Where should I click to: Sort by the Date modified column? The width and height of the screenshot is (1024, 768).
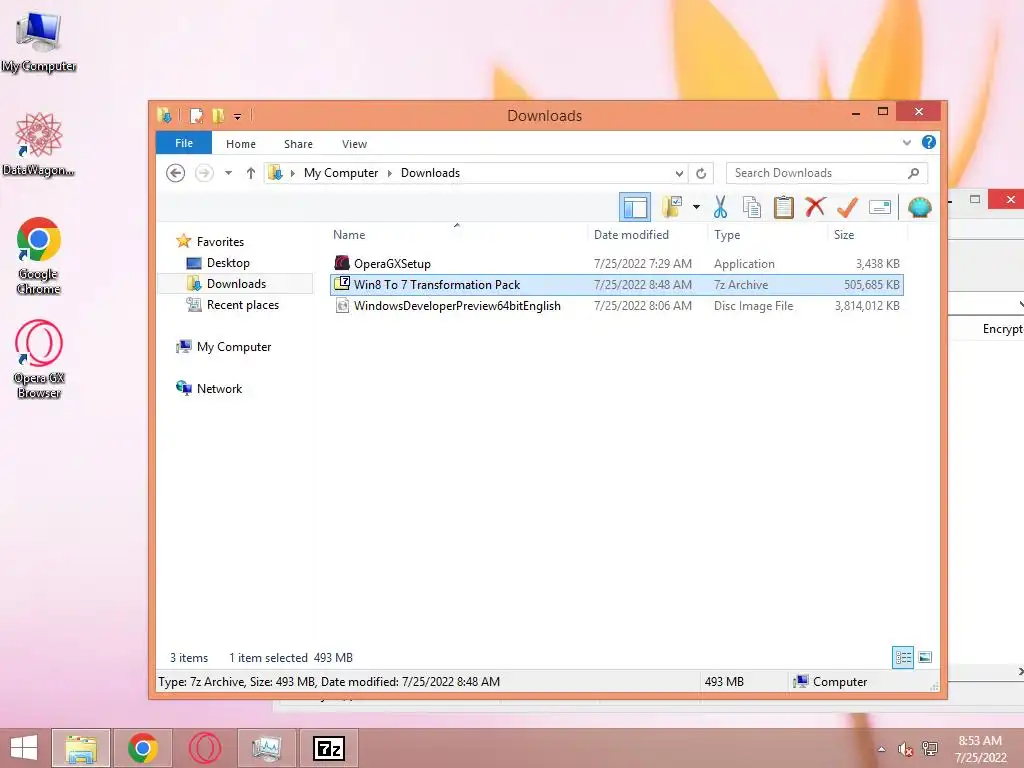tap(631, 234)
